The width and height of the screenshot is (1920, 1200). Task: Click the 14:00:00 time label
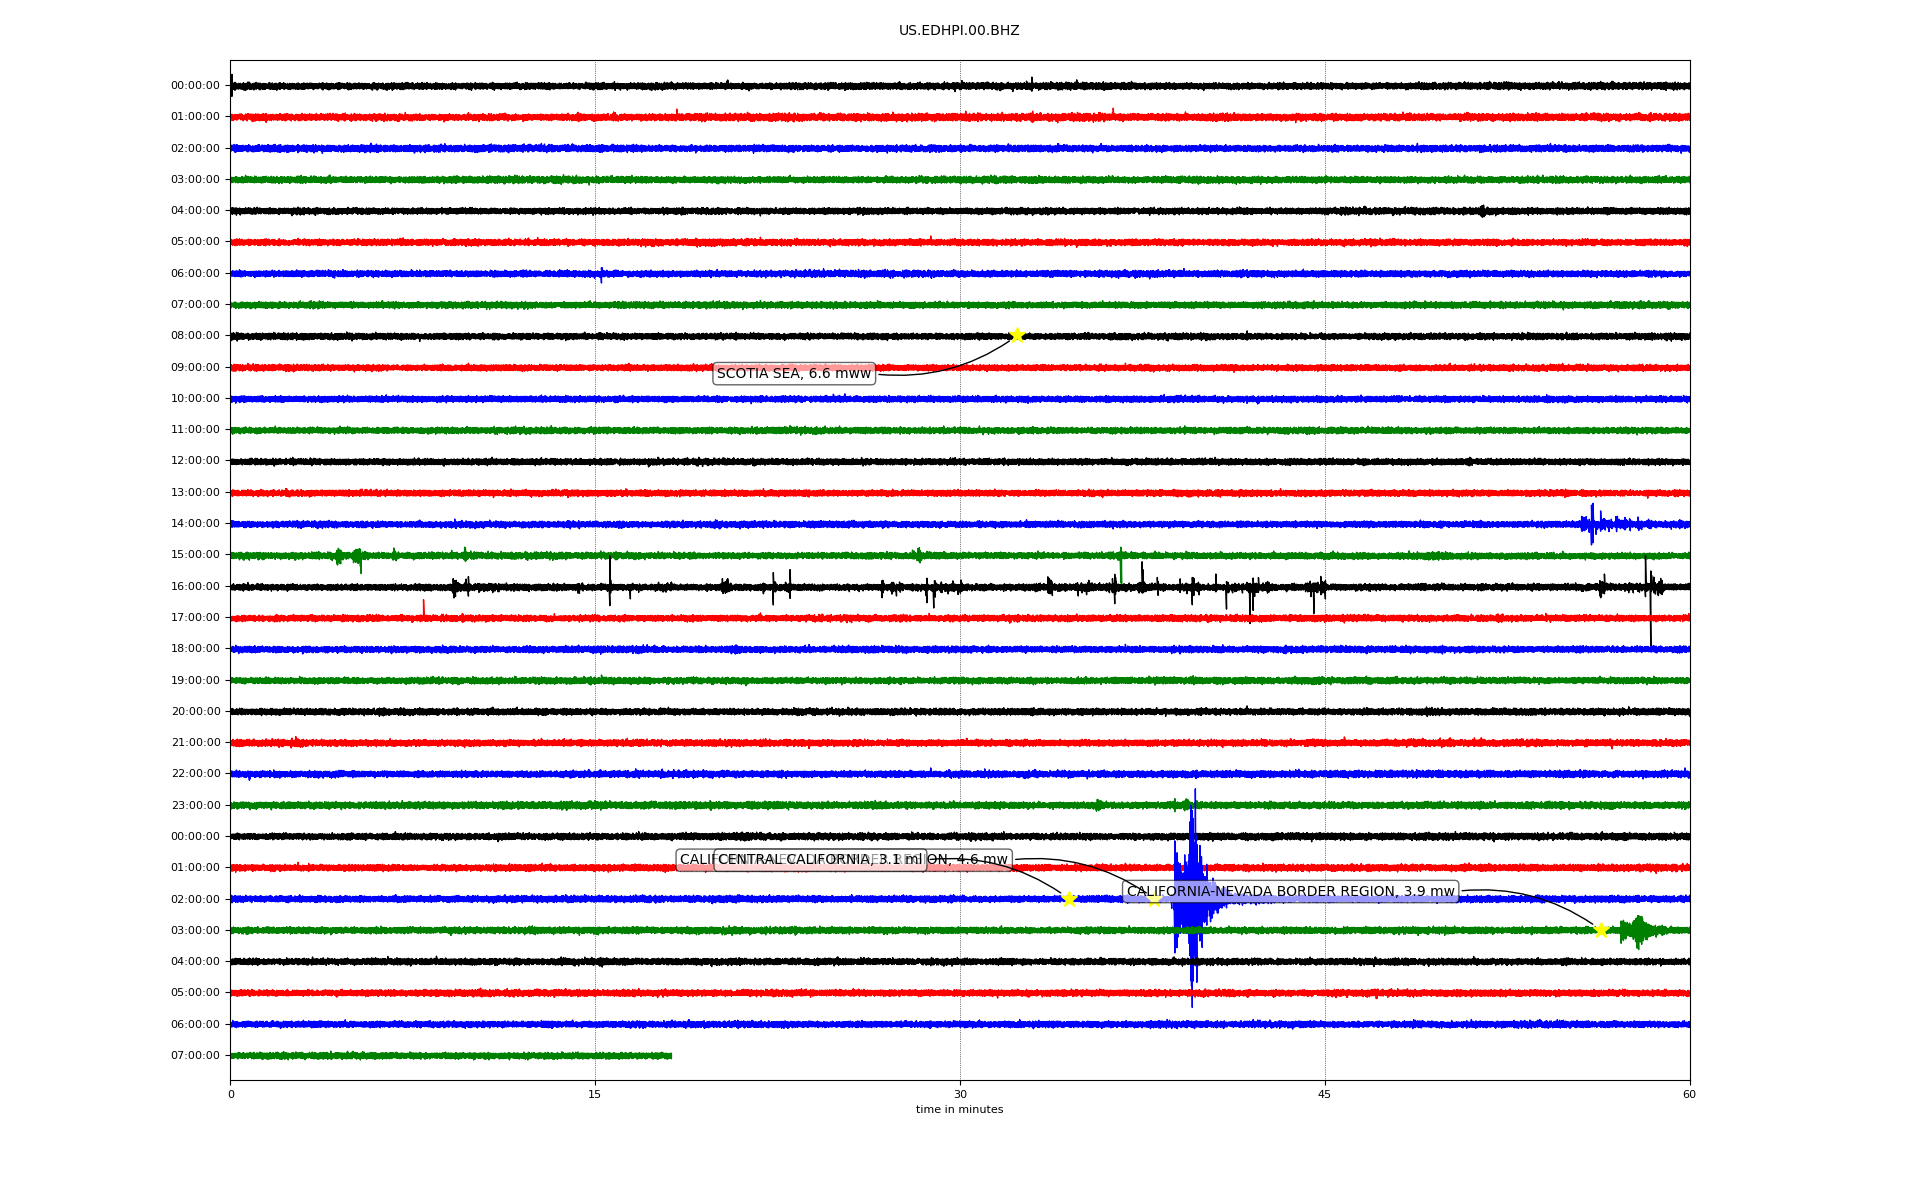(195, 523)
